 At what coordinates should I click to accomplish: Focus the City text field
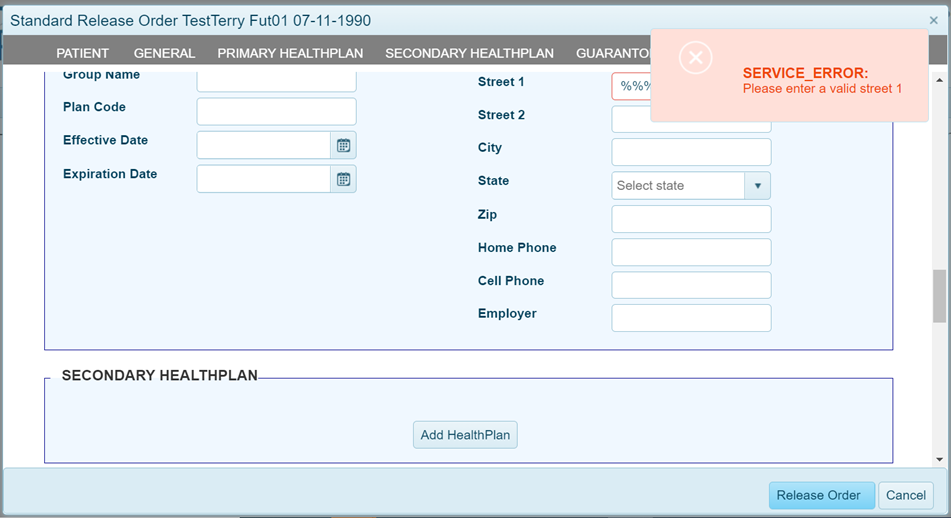[x=691, y=152]
